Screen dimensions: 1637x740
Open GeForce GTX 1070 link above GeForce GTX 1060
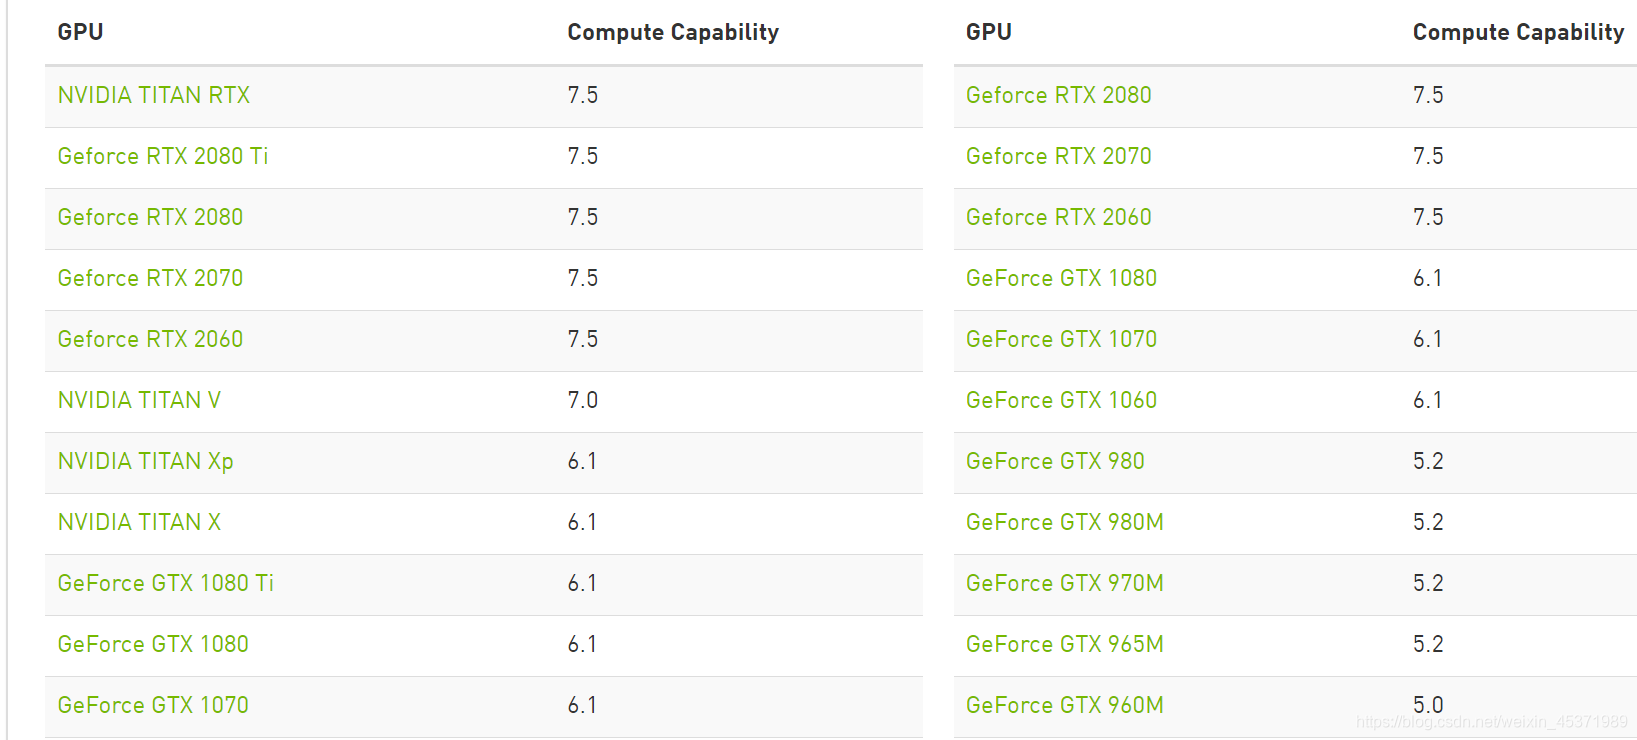[1061, 339]
